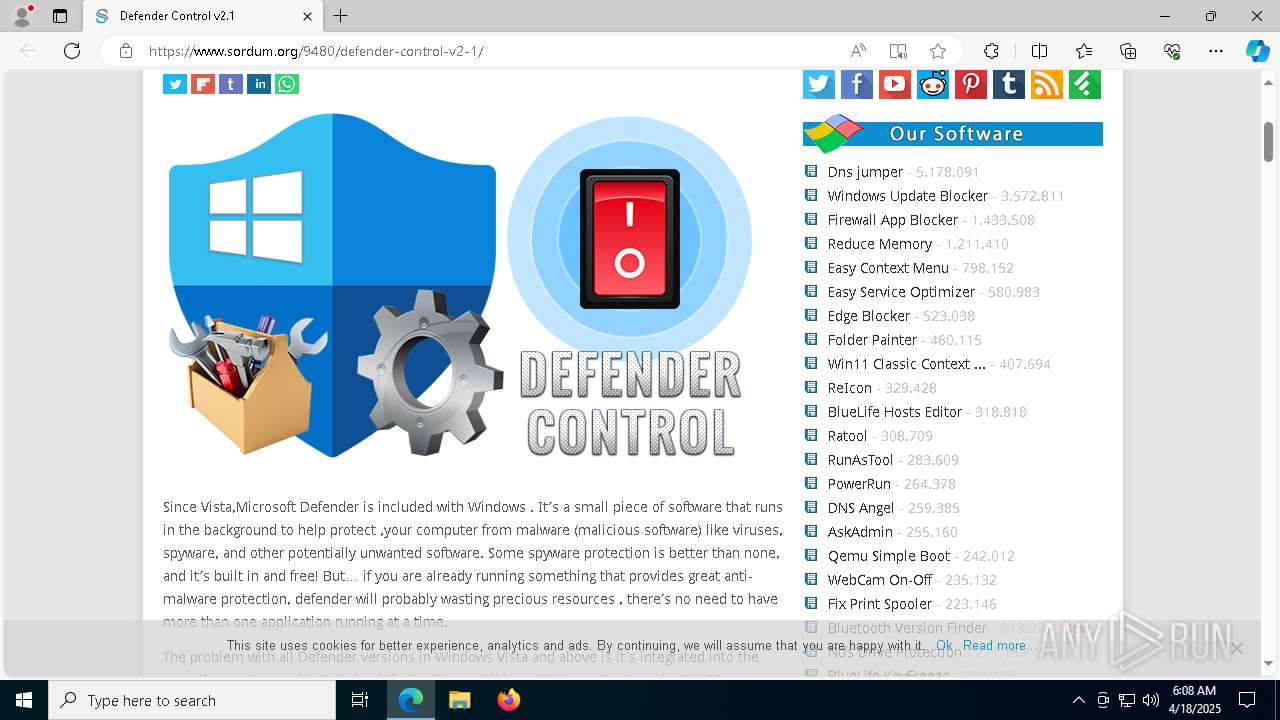Open the Edge profile icon
This screenshot has height=720, width=1280.
tap(22, 16)
